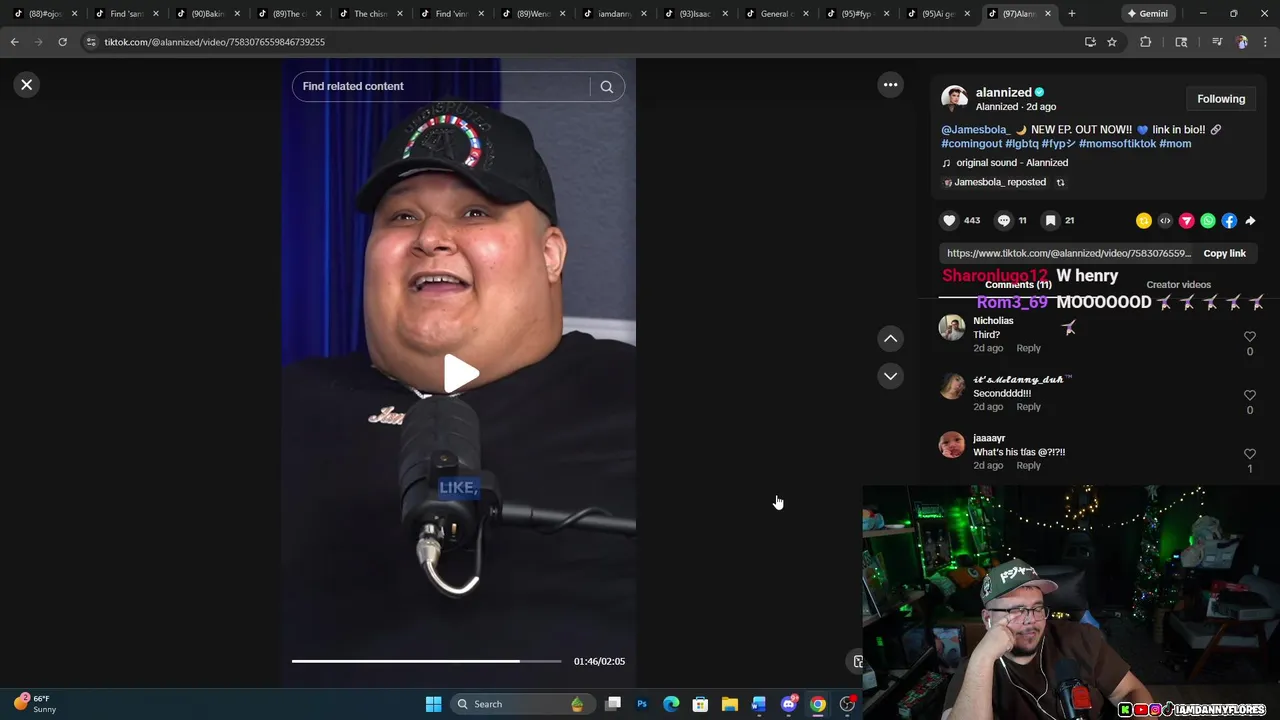Screen dimensions: 1280x720
Task: Open a new browser tab
Action: click(1071, 14)
